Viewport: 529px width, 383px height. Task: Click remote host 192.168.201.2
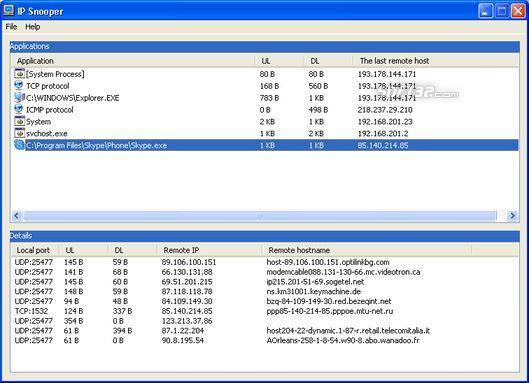(383, 134)
